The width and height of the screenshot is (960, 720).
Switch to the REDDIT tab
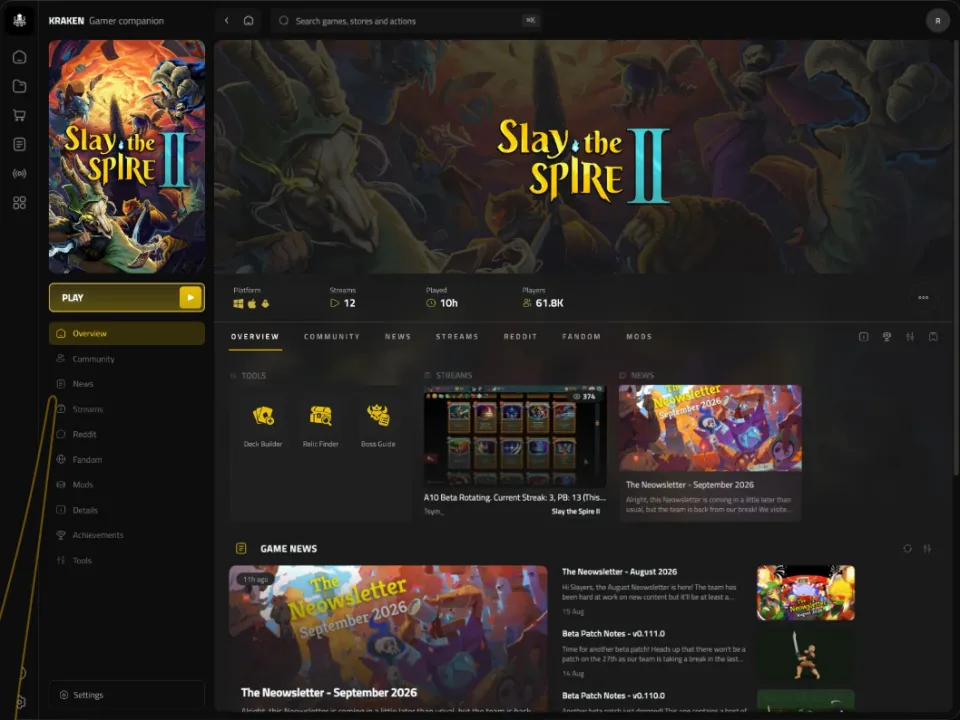pyautogui.click(x=520, y=337)
